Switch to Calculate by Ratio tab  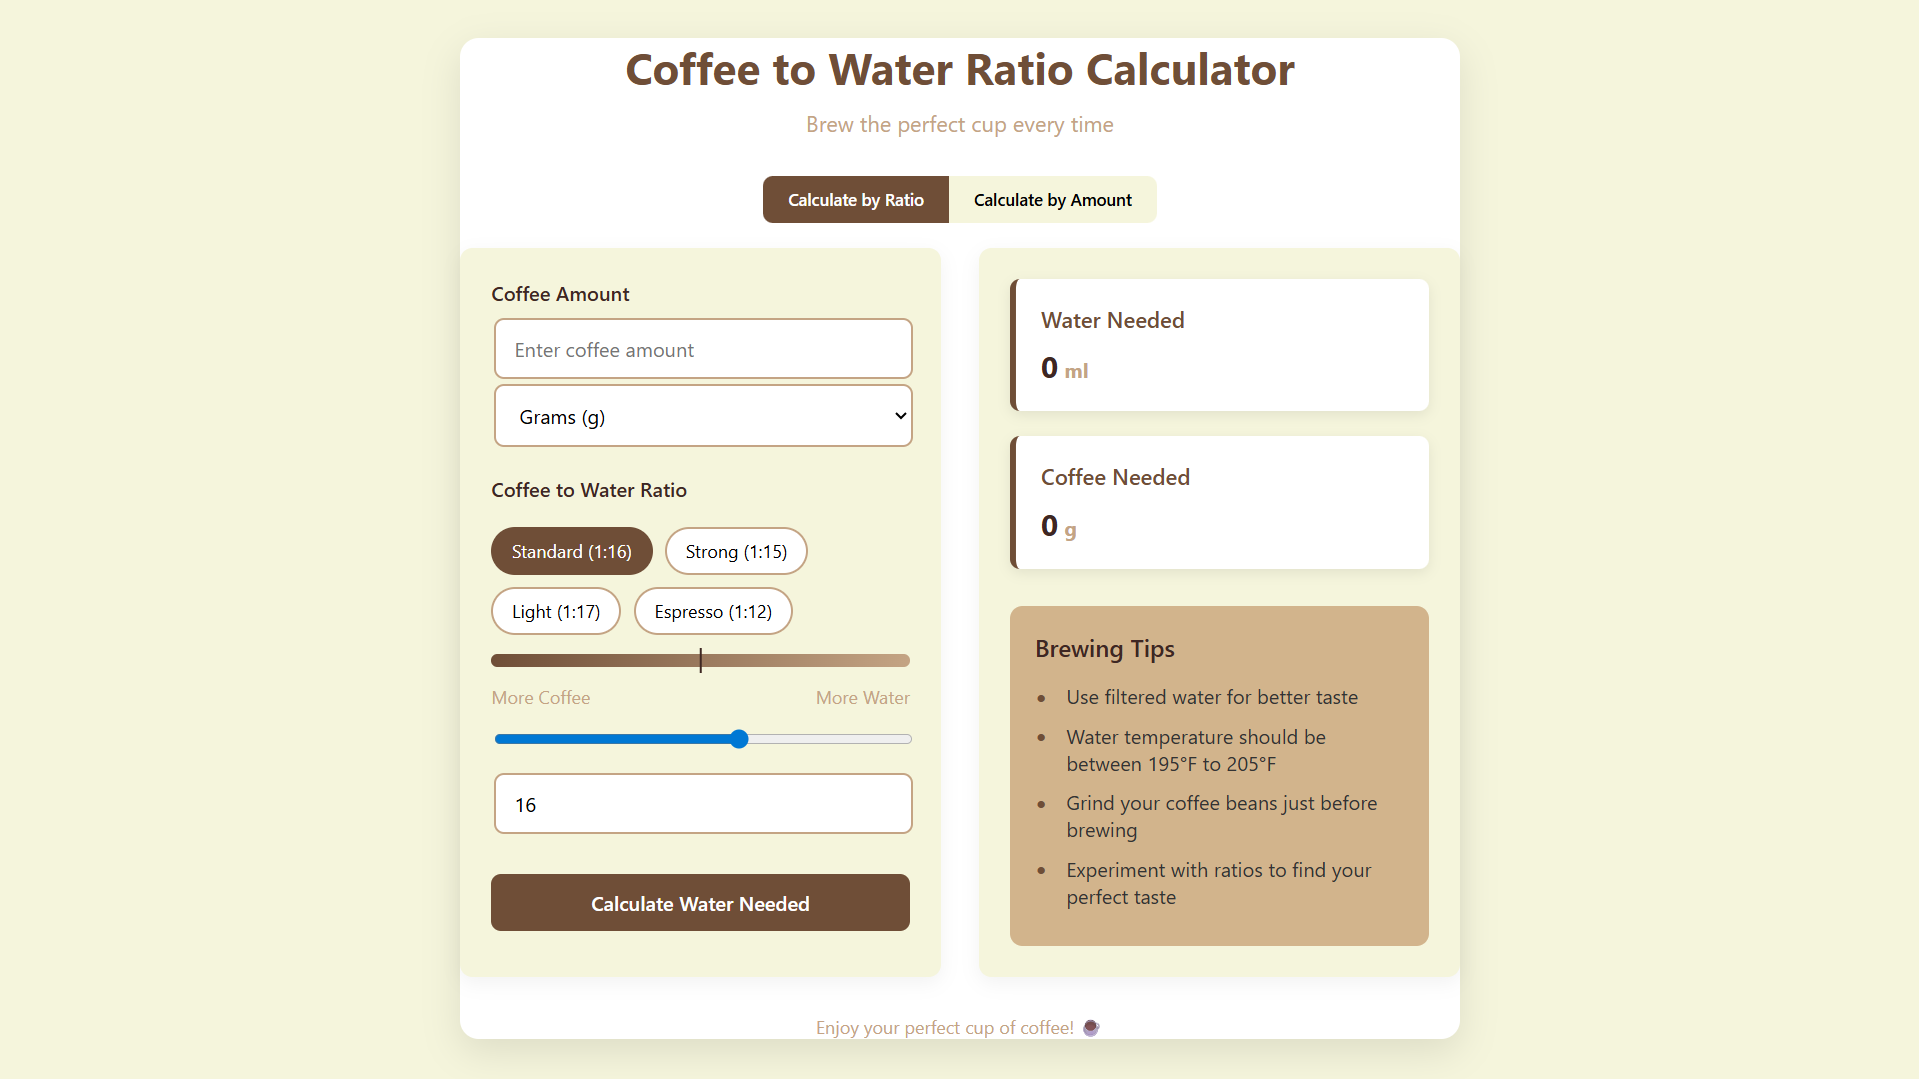856,200
